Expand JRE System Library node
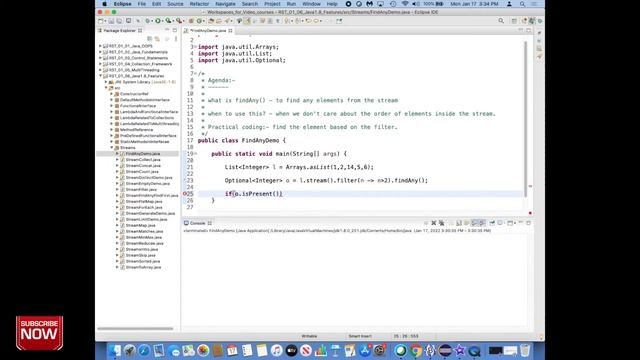The image size is (640, 360). [106, 82]
